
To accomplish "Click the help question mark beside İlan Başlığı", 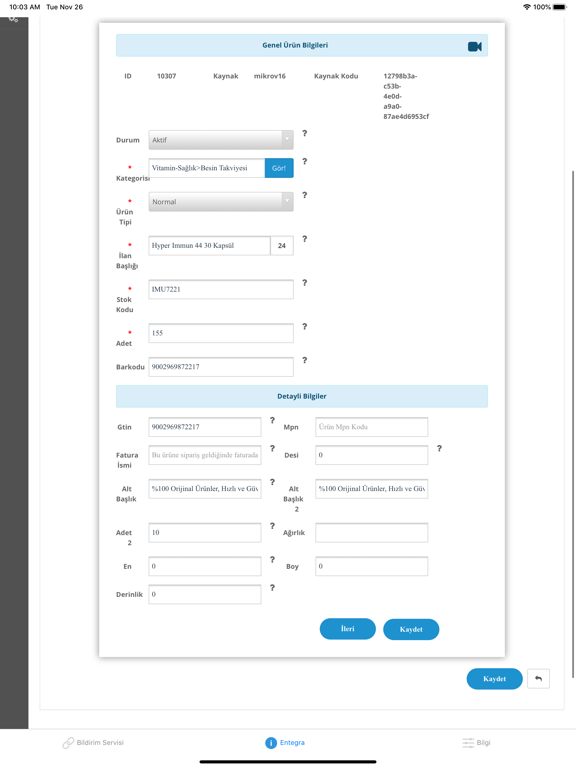I will (305, 239).
